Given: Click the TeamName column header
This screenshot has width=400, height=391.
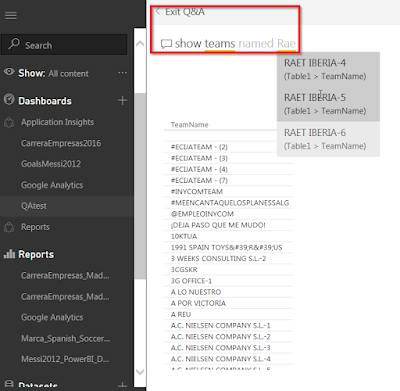Looking at the screenshot, I should (x=190, y=125).
